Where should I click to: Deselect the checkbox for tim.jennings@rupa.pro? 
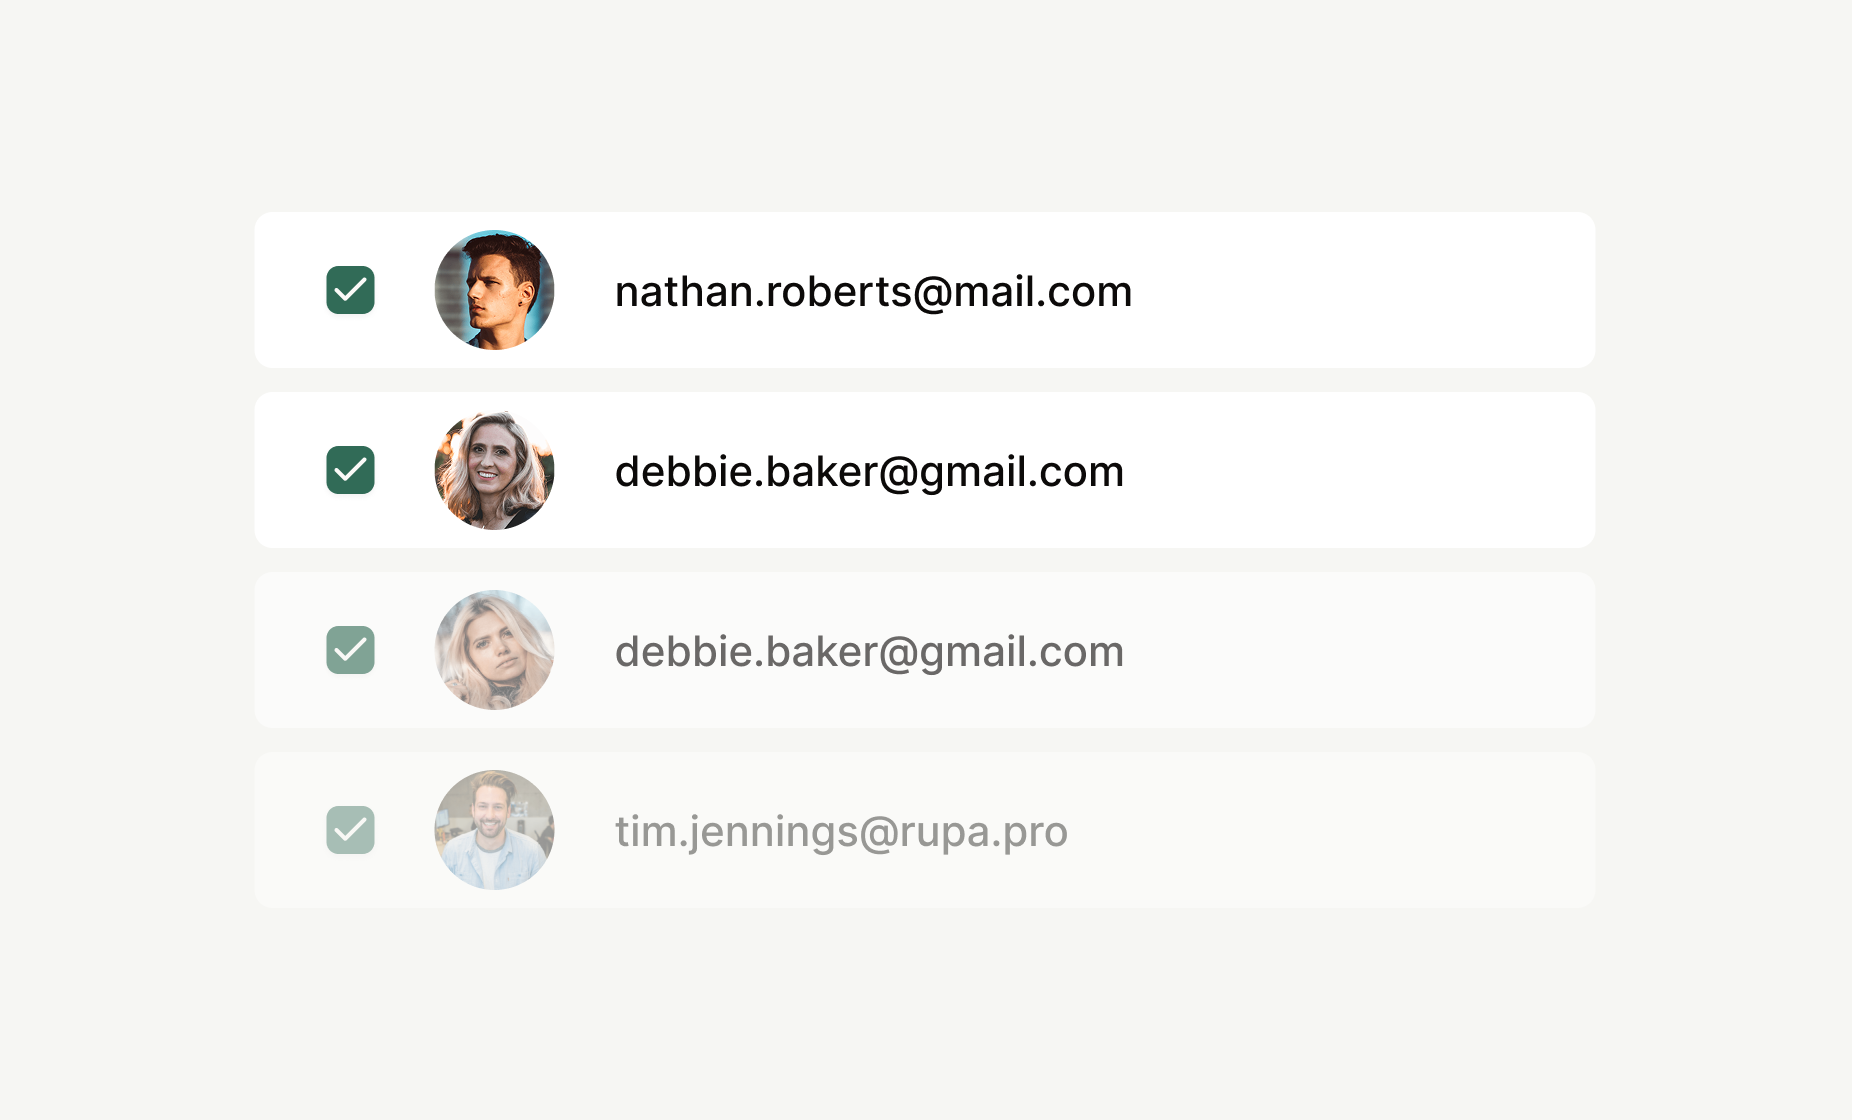click(350, 830)
